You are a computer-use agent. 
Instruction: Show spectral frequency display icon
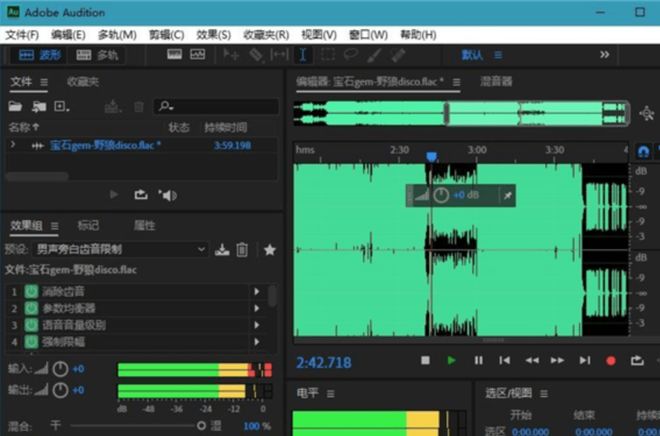[175, 54]
